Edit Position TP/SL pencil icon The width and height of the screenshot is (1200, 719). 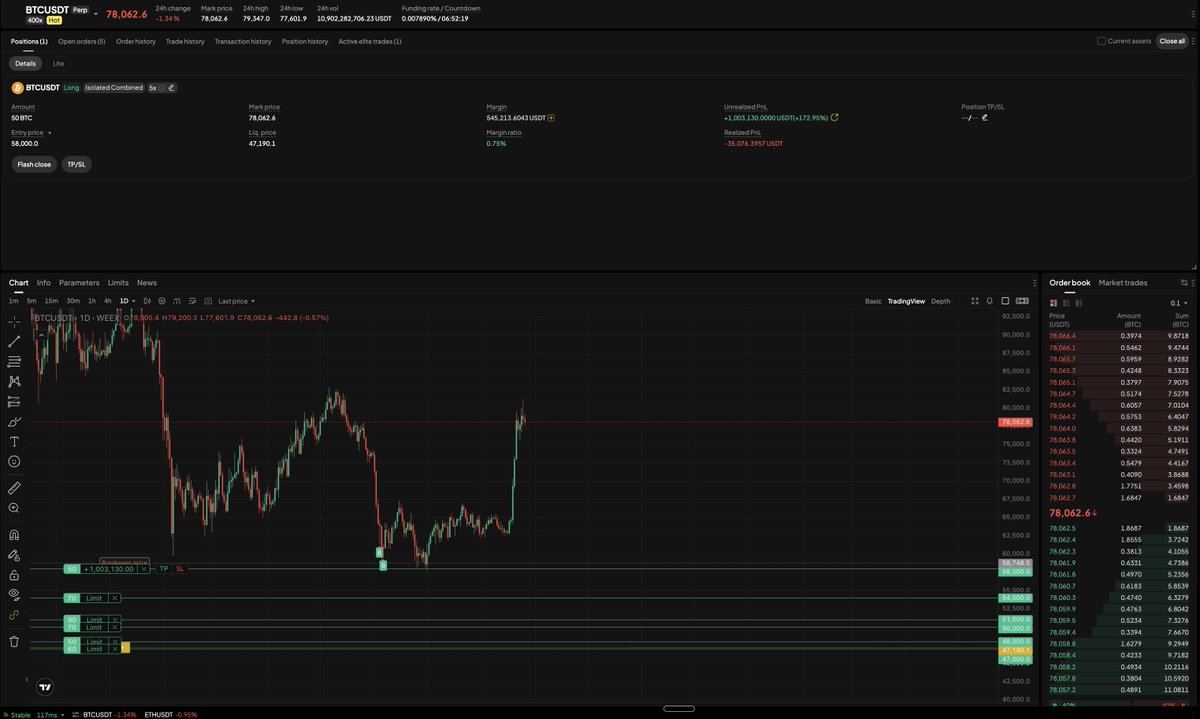[x=985, y=117]
